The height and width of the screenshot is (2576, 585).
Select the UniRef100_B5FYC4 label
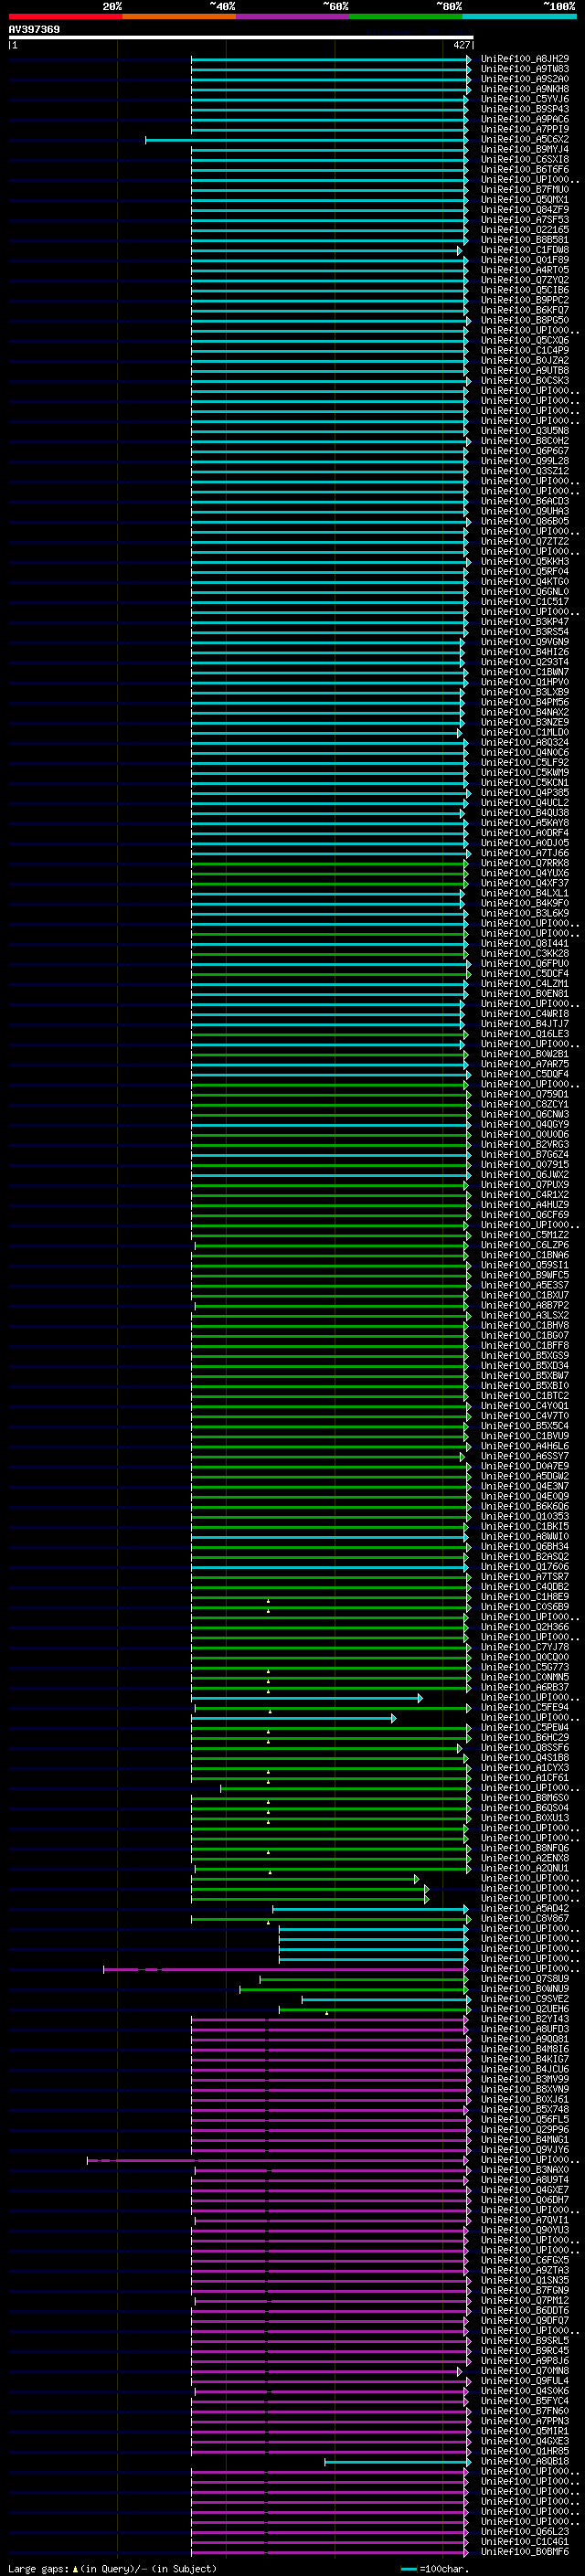tap(525, 2400)
